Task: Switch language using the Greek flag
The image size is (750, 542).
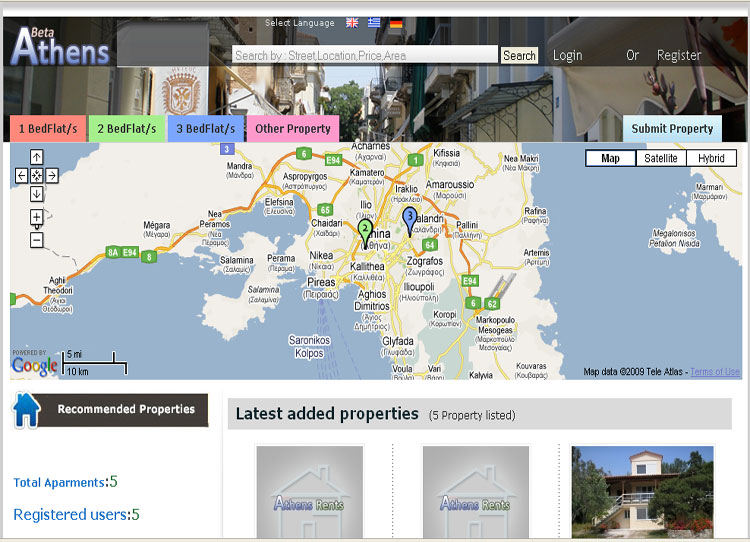Action: (374, 23)
